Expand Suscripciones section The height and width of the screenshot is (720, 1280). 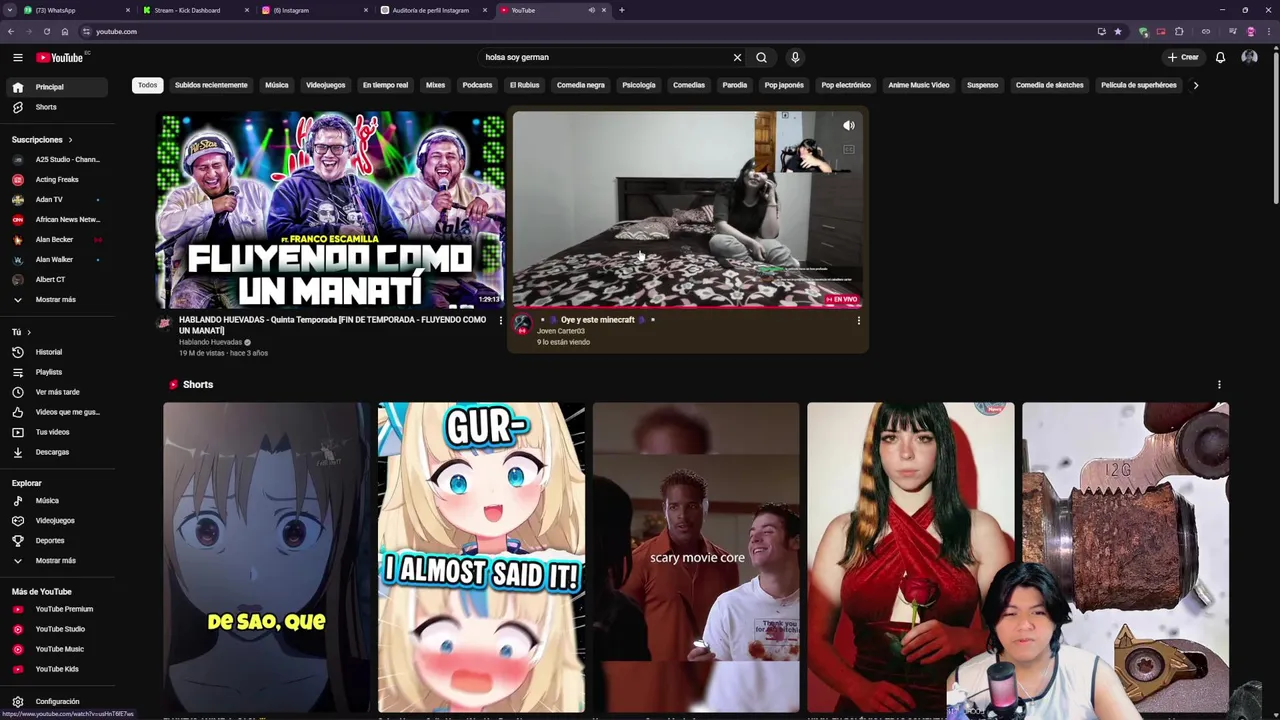(x=41, y=140)
